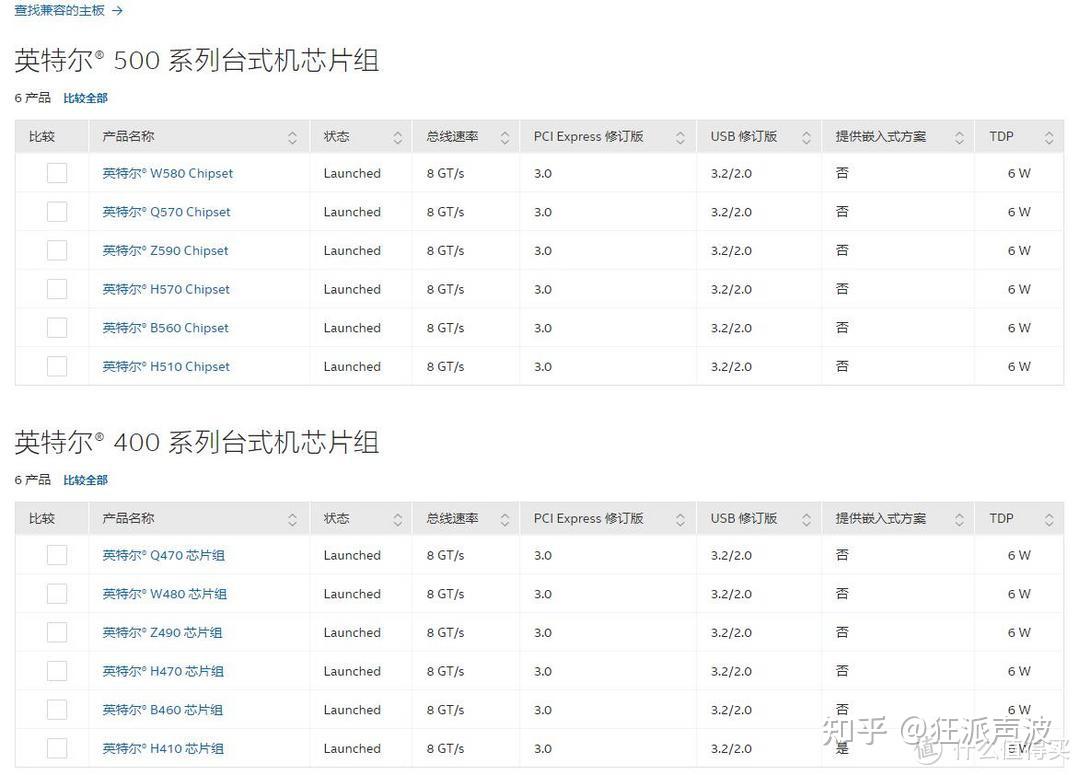This screenshot has height=775, width=1080.
Task: Click 8 GT/s value in Z590 Chipset row
Action: 445,251
